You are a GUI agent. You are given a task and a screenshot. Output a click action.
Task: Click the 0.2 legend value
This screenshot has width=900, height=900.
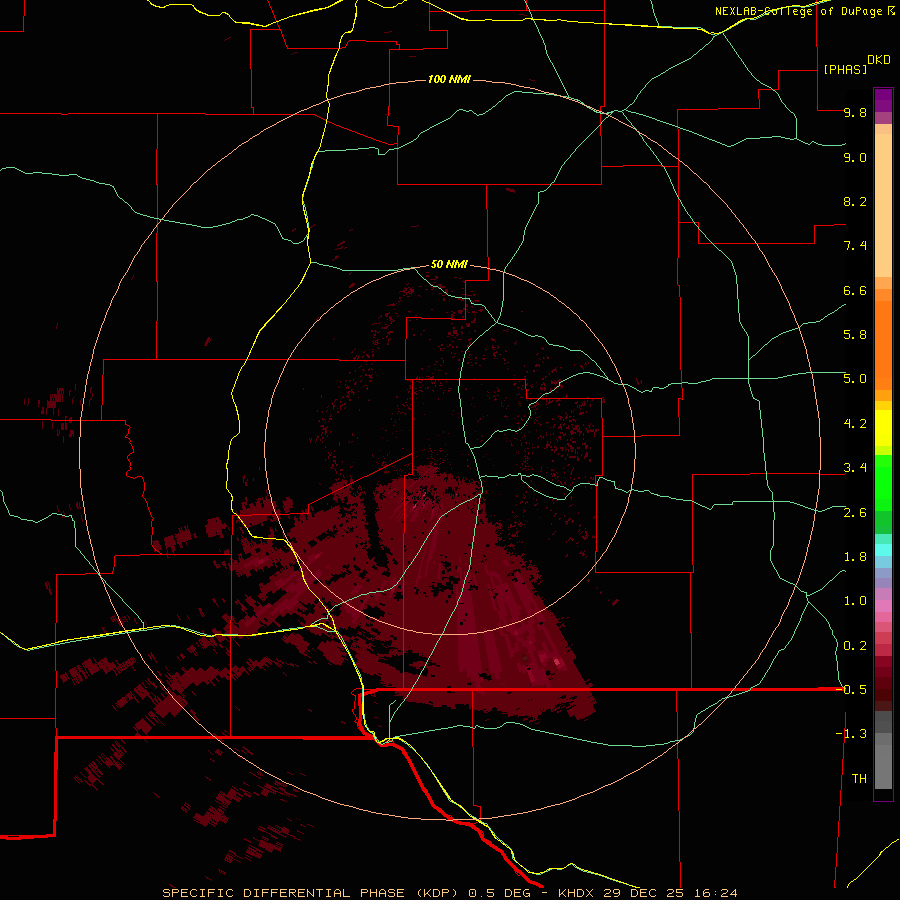tap(855, 646)
